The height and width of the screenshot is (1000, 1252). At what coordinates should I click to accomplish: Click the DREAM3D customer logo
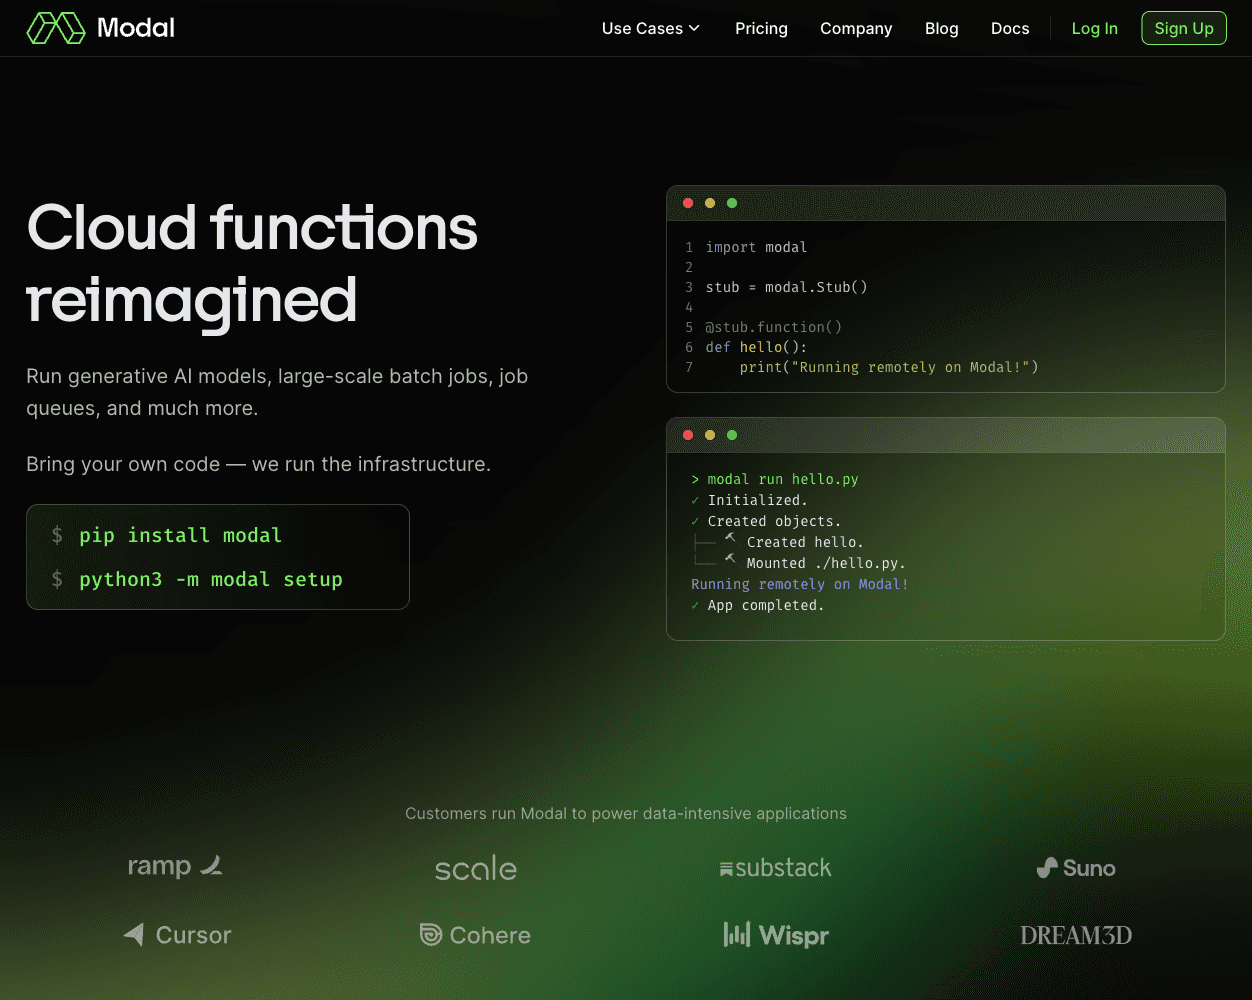click(1076, 936)
